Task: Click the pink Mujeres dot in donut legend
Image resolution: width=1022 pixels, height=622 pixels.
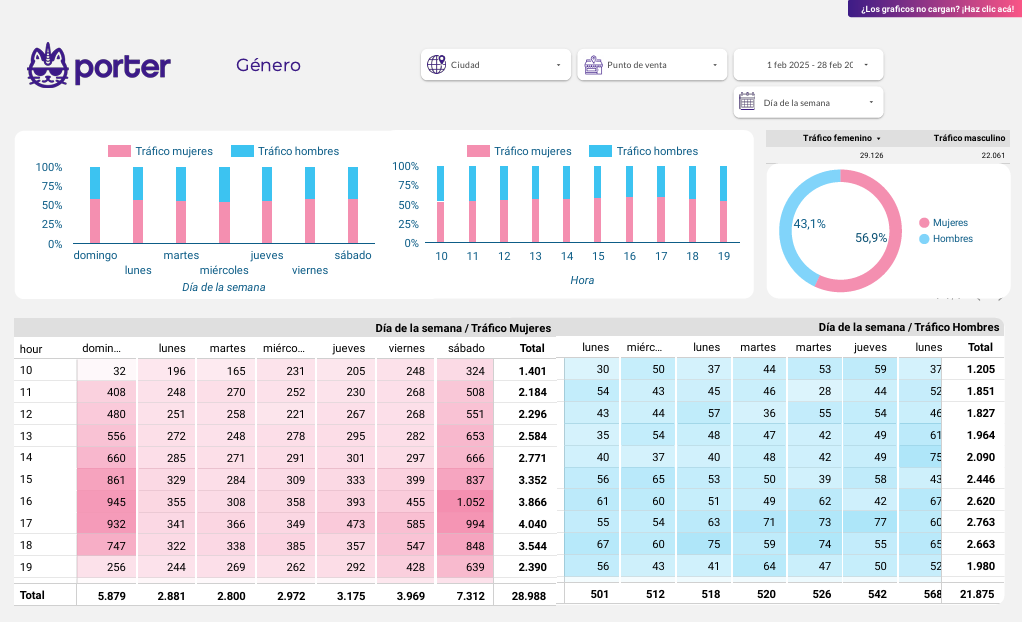Action: point(924,223)
